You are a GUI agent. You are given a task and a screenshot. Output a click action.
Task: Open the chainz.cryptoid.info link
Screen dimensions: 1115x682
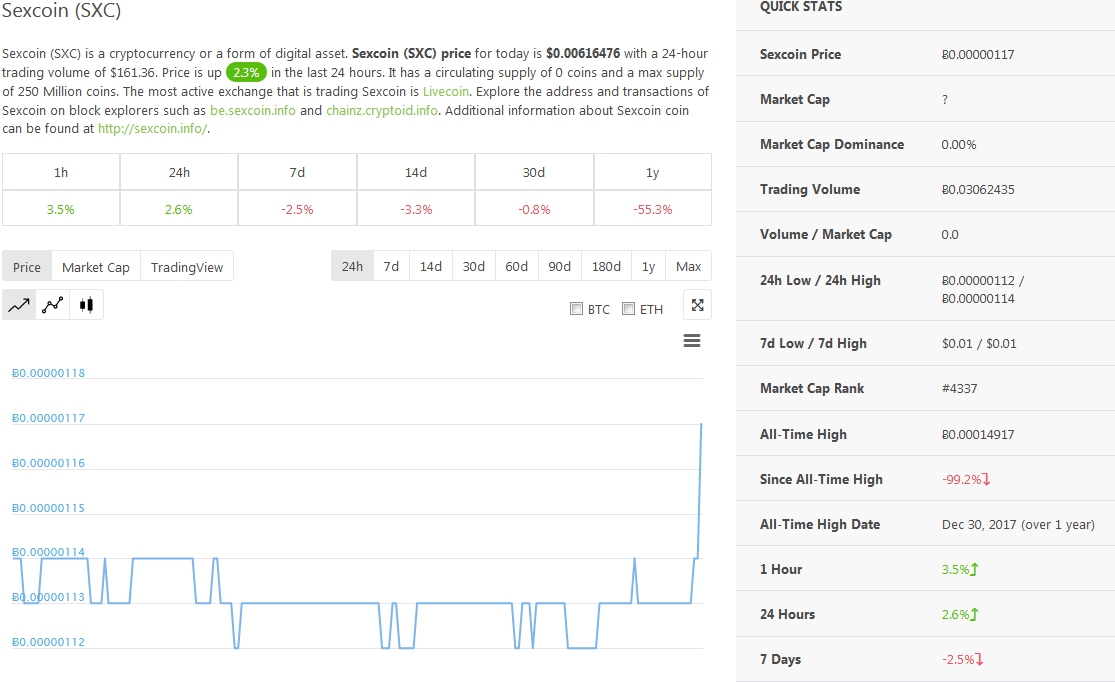pyautogui.click(x=382, y=110)
